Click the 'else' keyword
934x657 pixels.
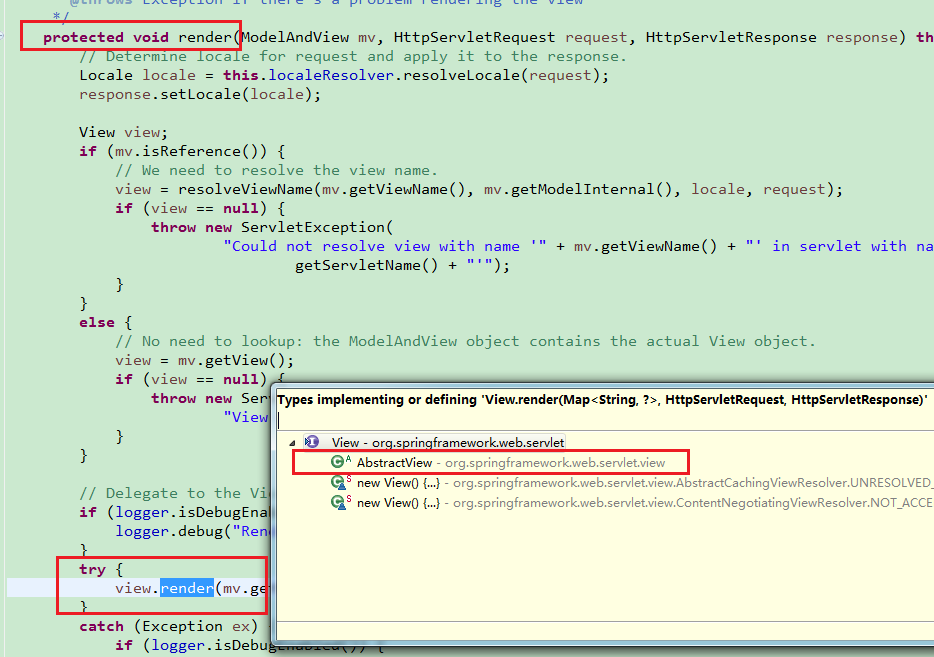pyautogui.click(x=96, y=322)
